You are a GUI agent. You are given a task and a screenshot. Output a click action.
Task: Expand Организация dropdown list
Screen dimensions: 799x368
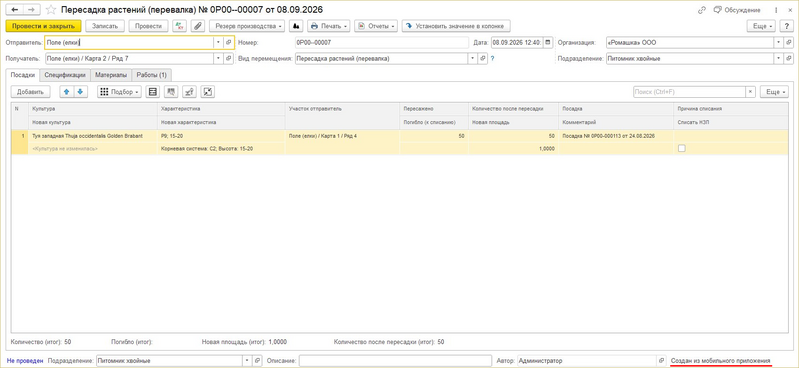(x=779, y=42)
